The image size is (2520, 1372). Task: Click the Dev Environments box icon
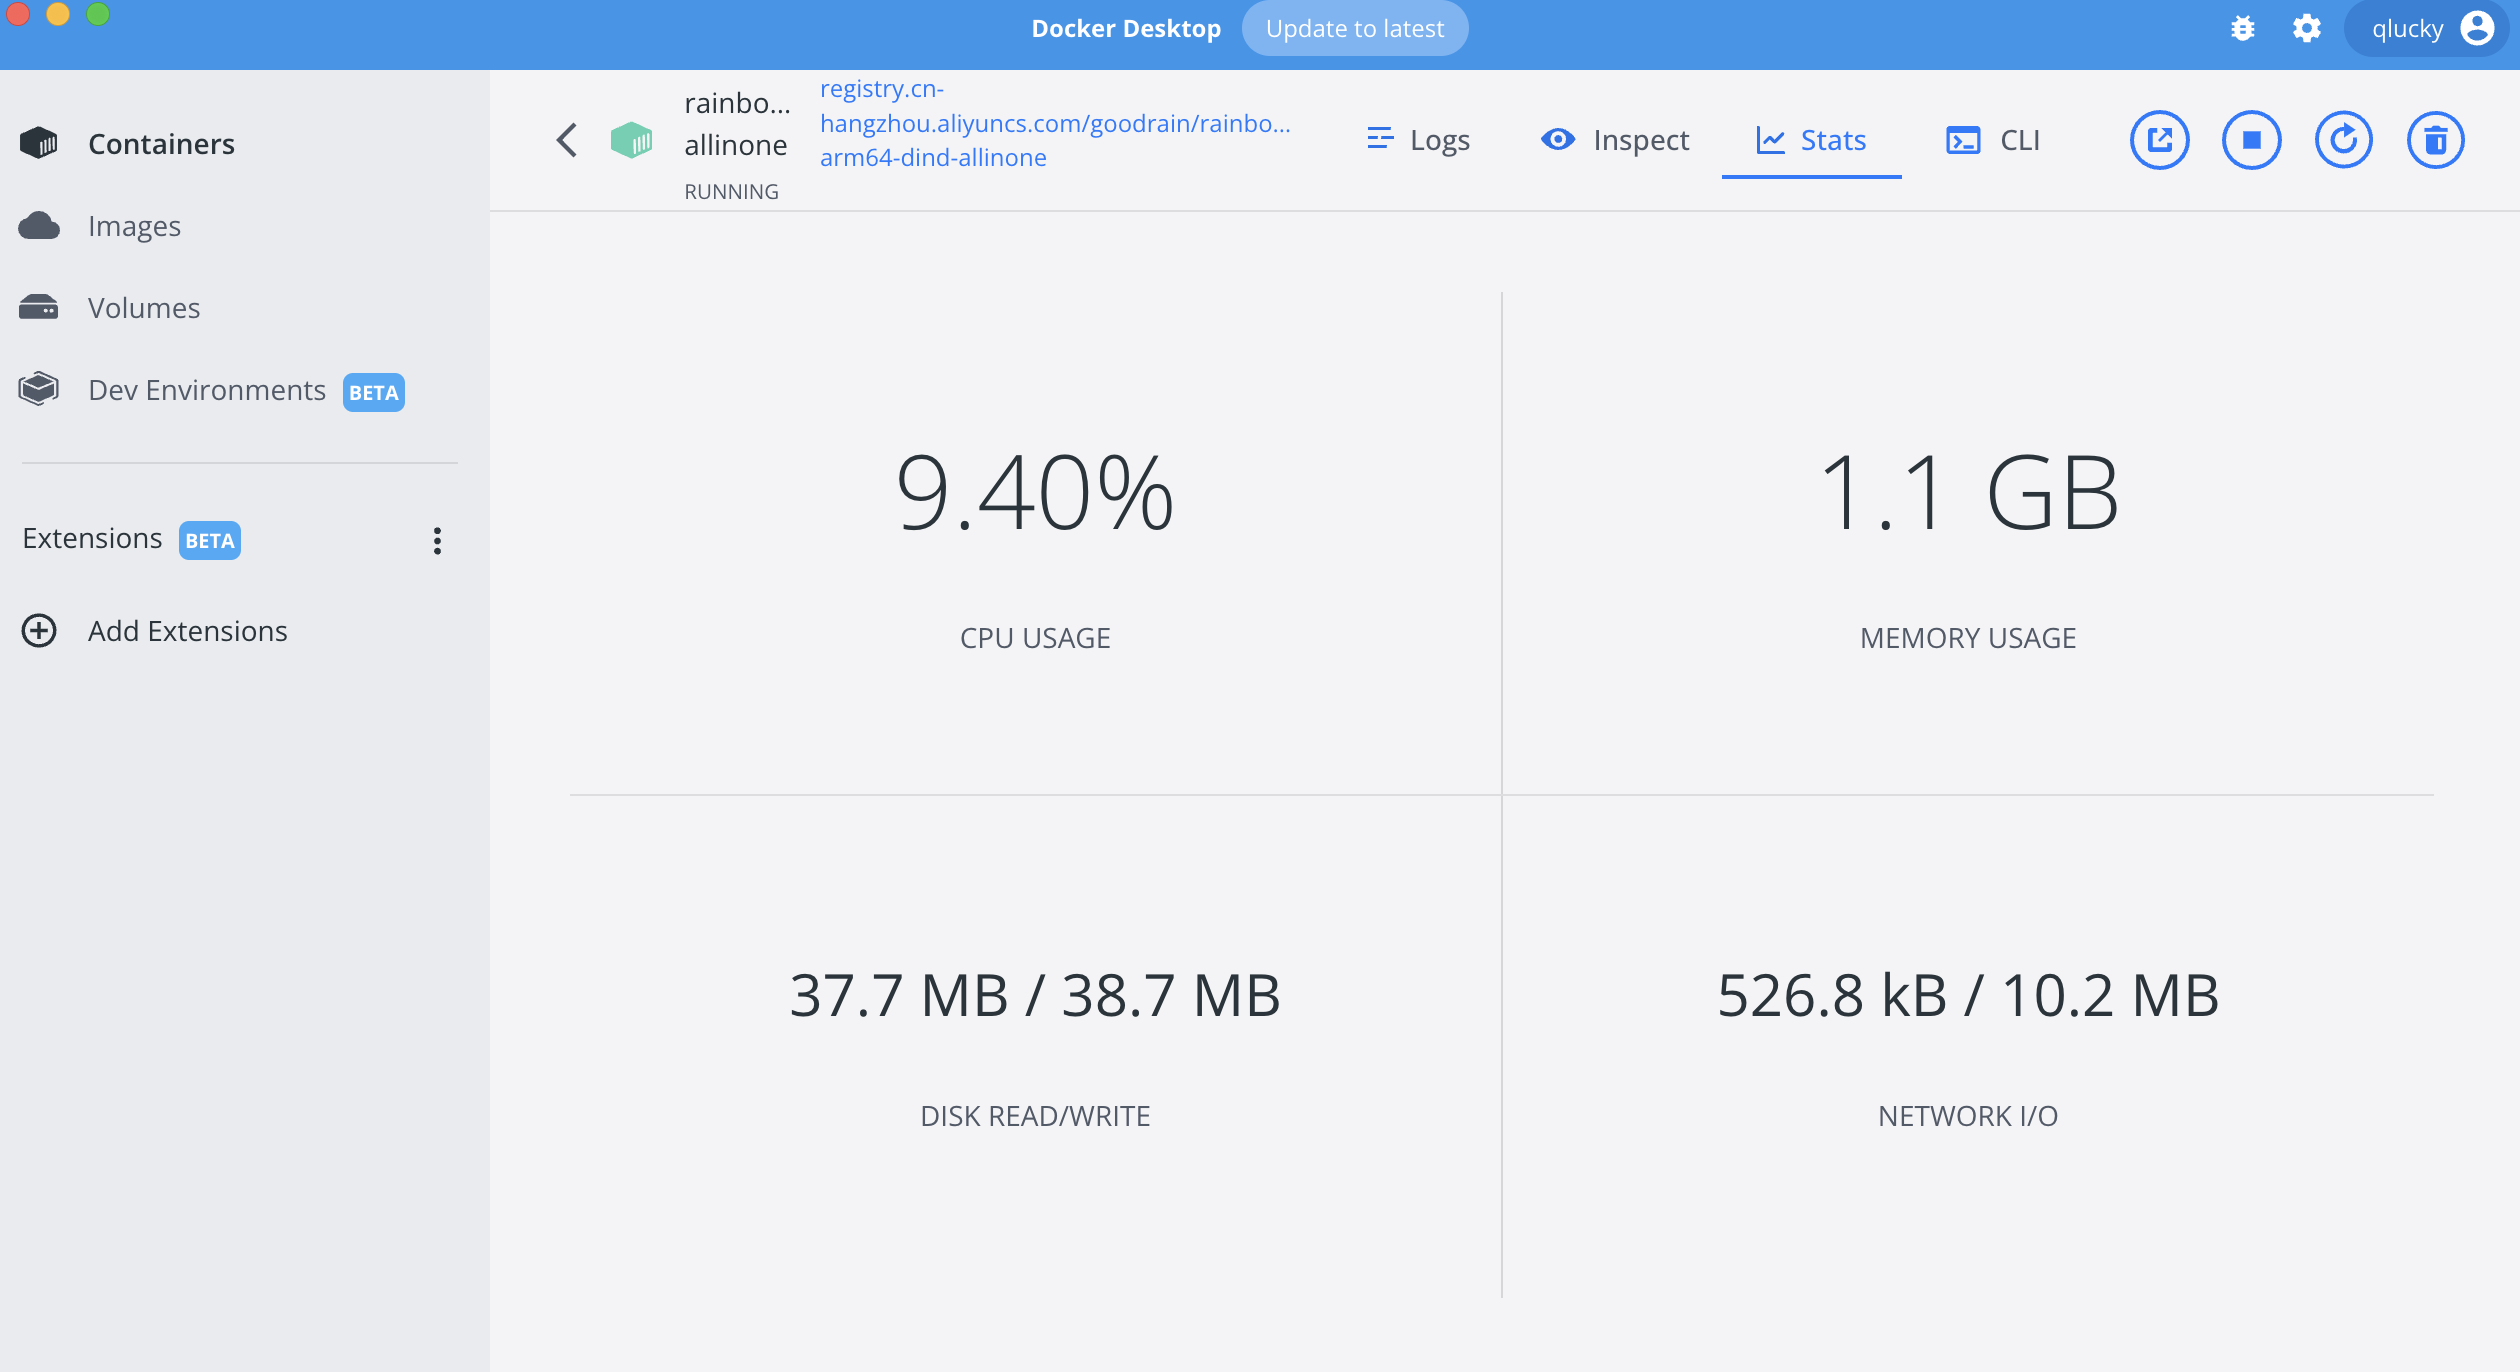click(x=39, y=389)
